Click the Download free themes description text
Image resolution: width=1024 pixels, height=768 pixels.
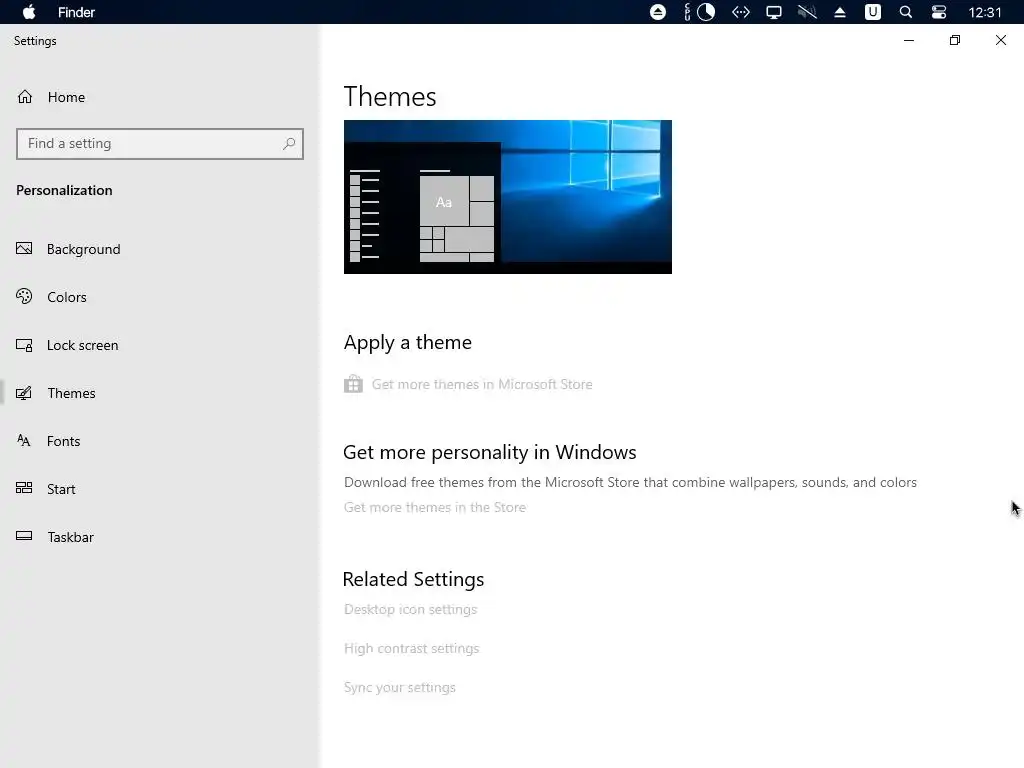tap(630, 482)
